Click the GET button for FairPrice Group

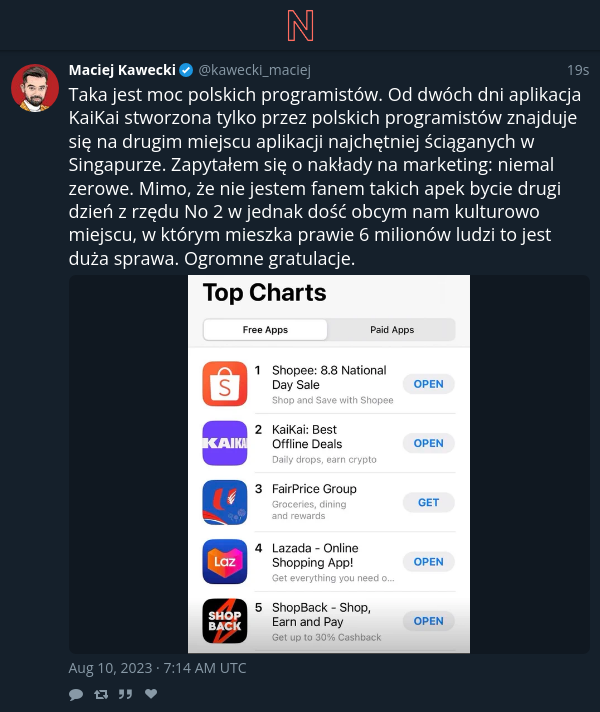(x=428, y=502)
